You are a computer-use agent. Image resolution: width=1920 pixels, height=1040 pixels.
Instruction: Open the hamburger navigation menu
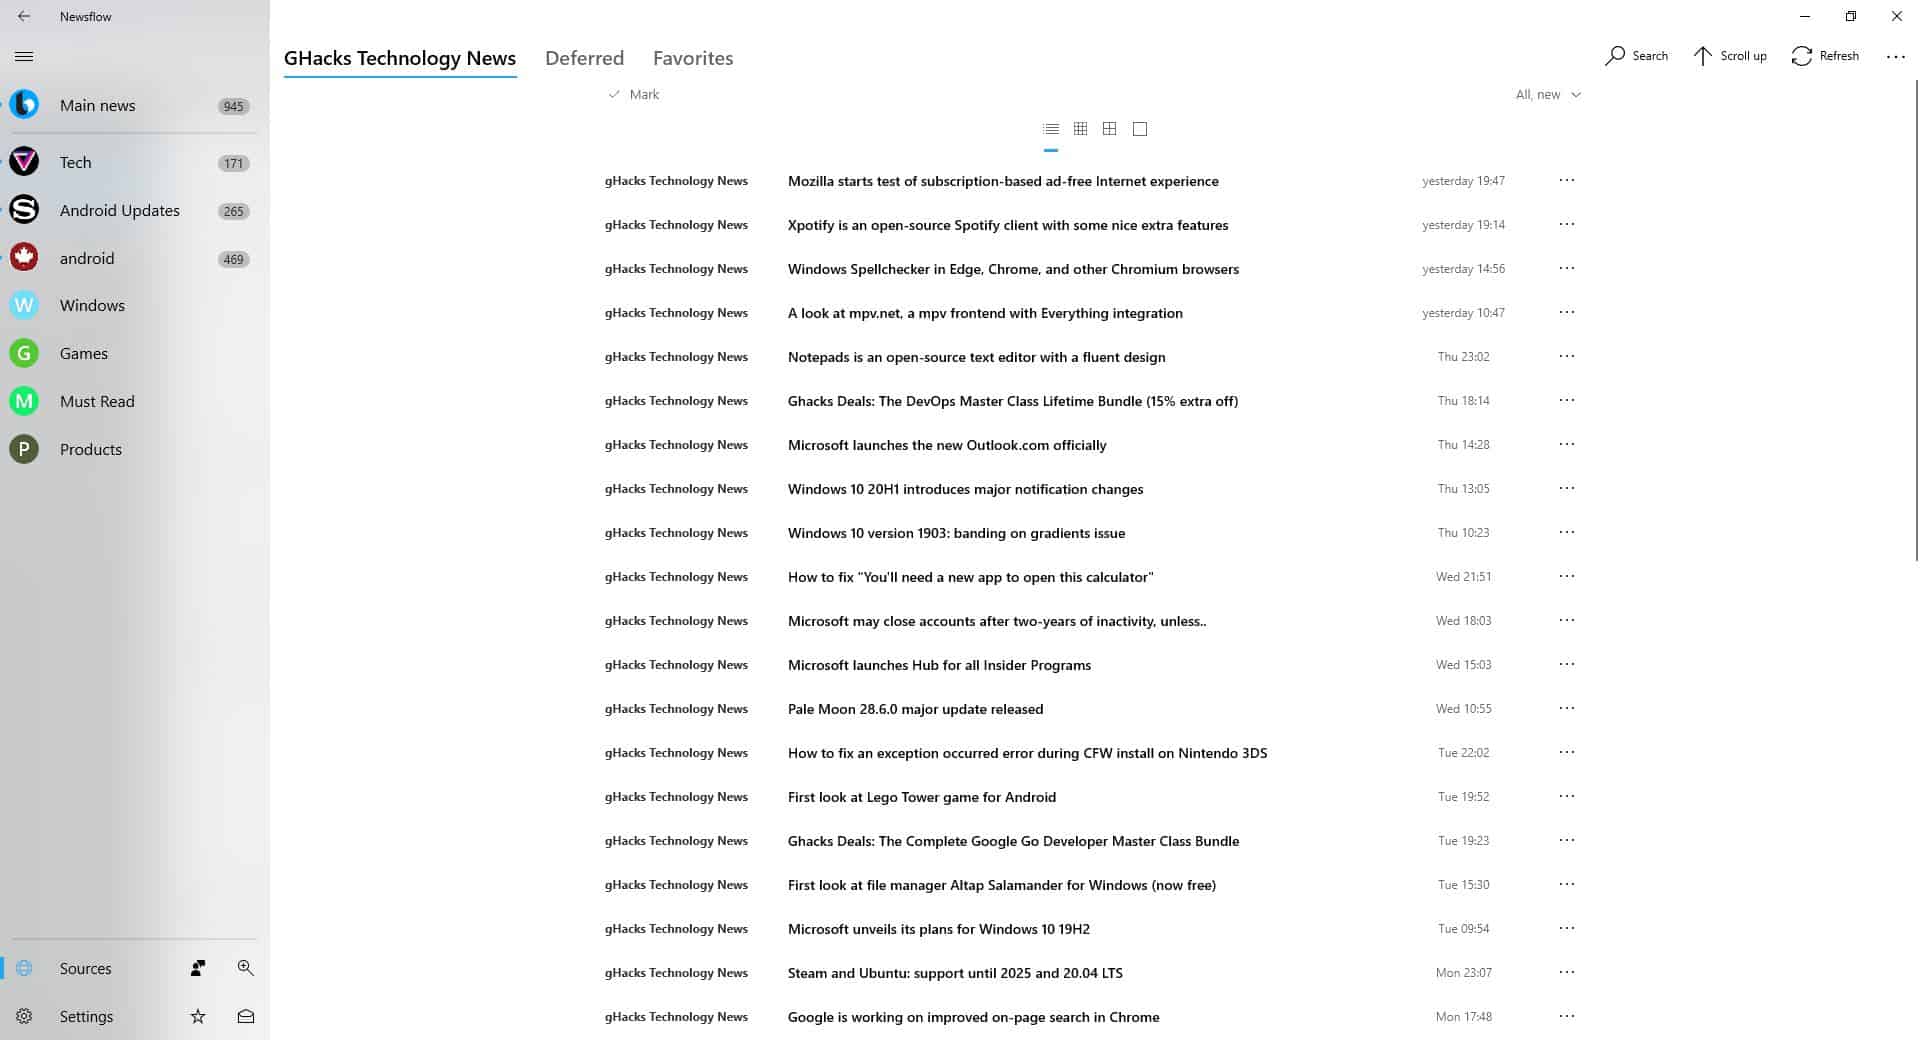click(24, 57)
